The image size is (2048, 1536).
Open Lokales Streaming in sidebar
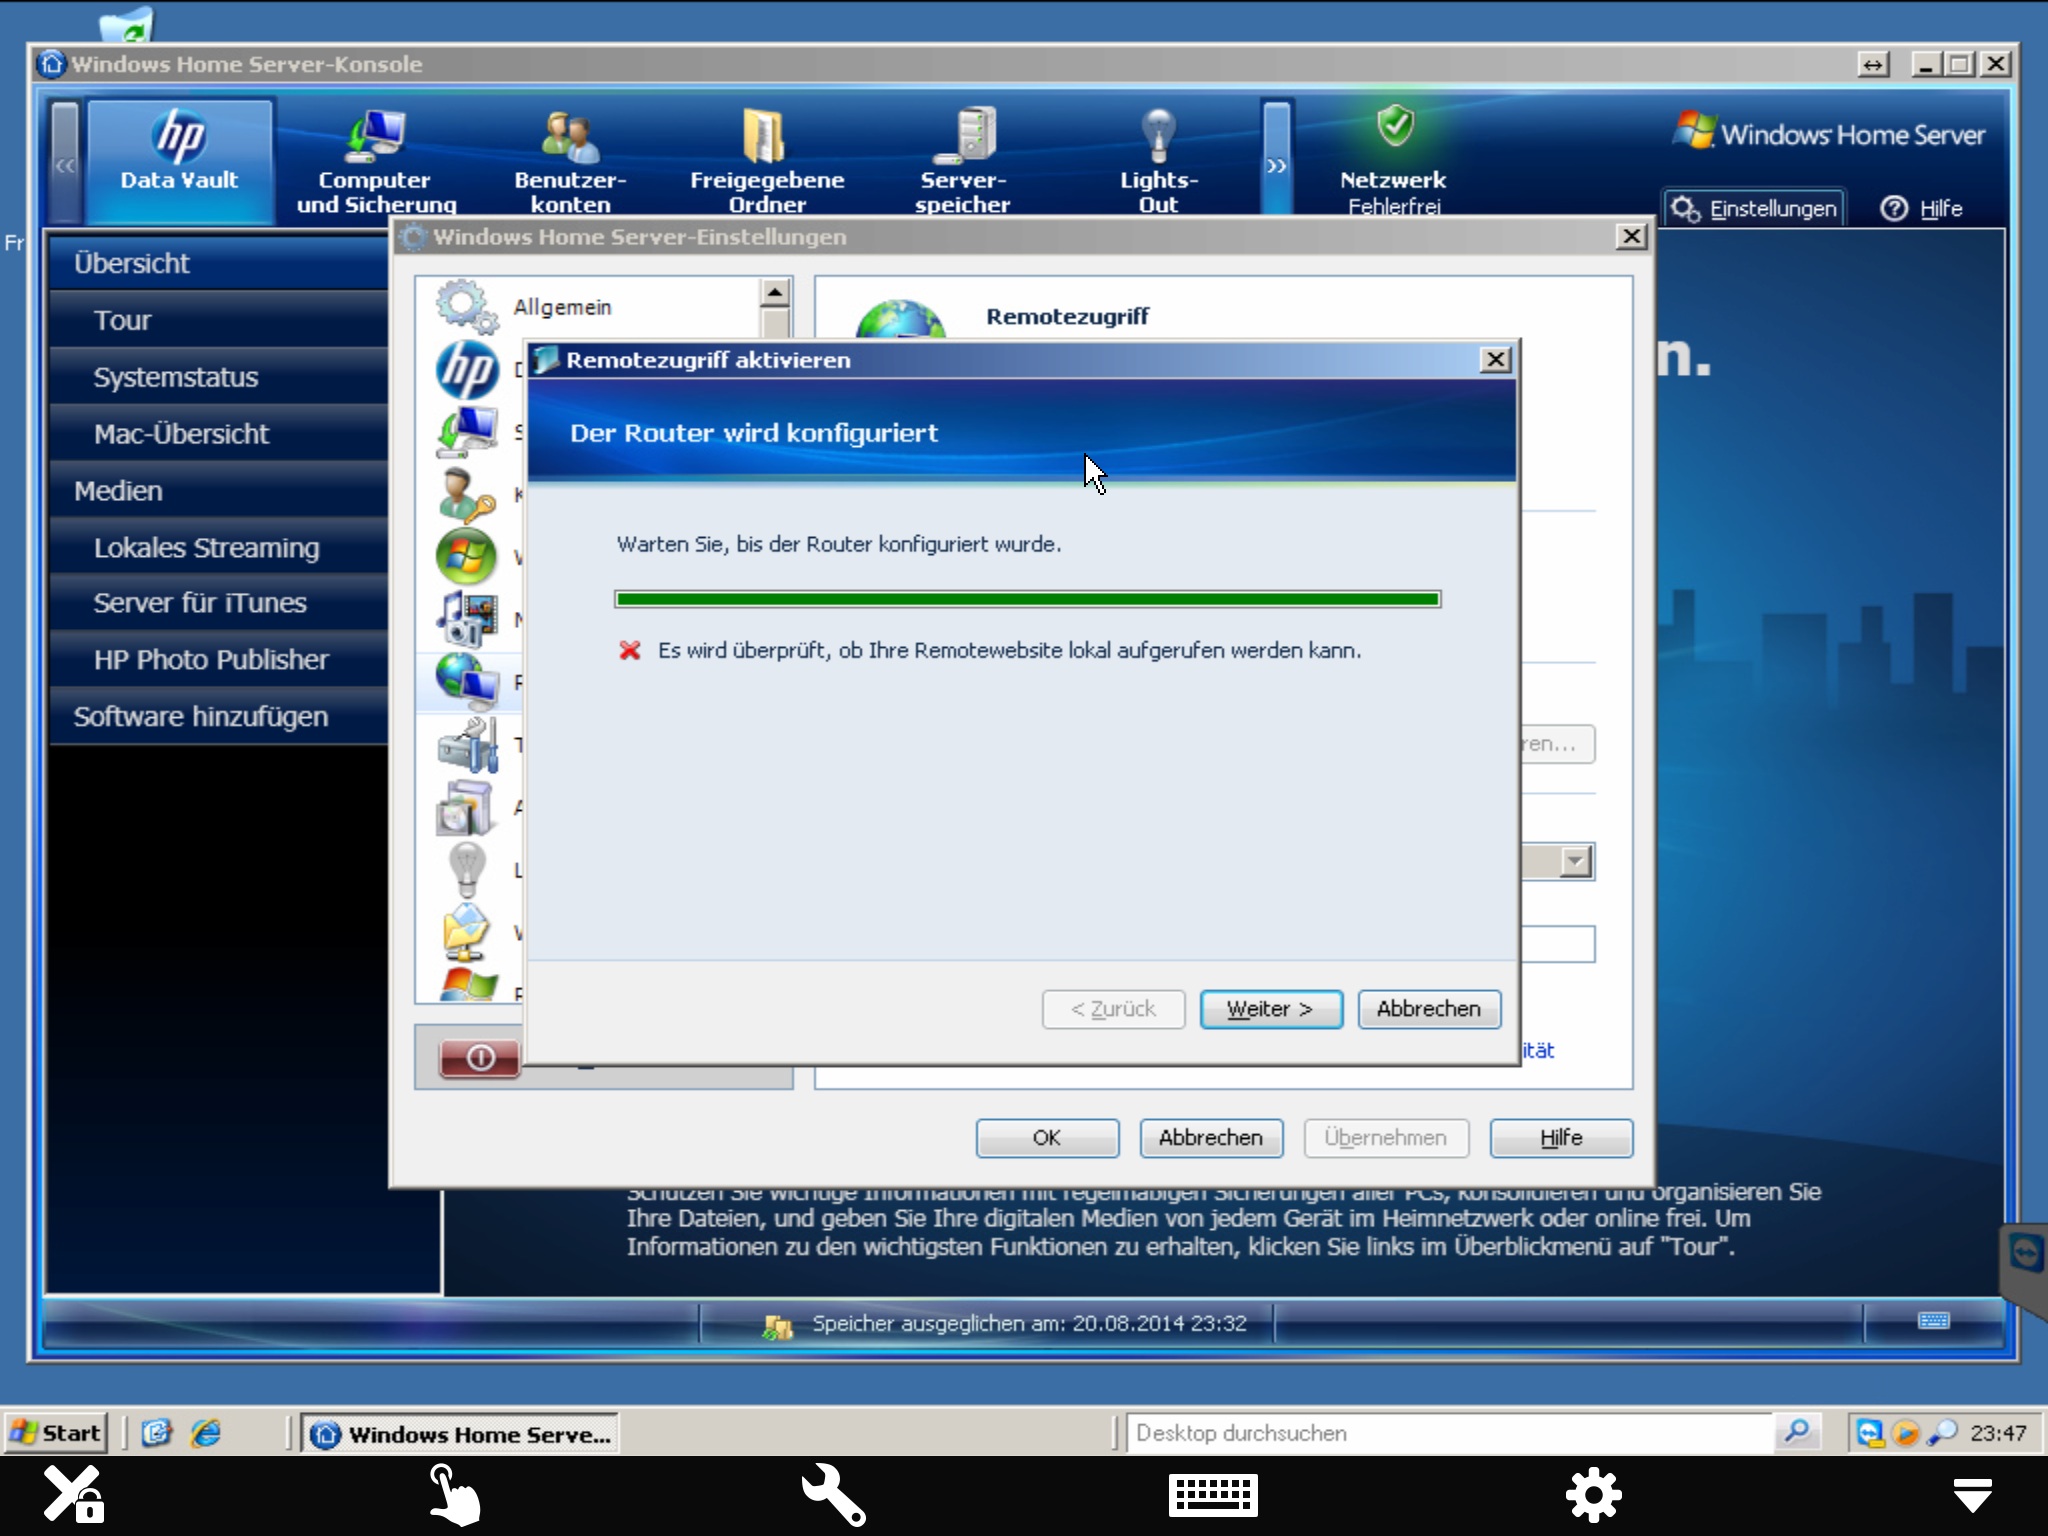click(x=219, y=548)
